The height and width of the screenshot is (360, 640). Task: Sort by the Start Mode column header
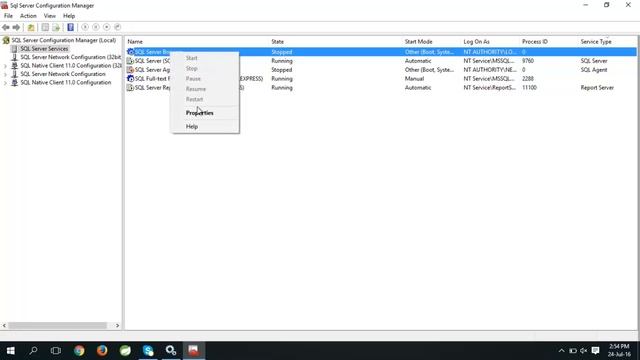(418, 42)
